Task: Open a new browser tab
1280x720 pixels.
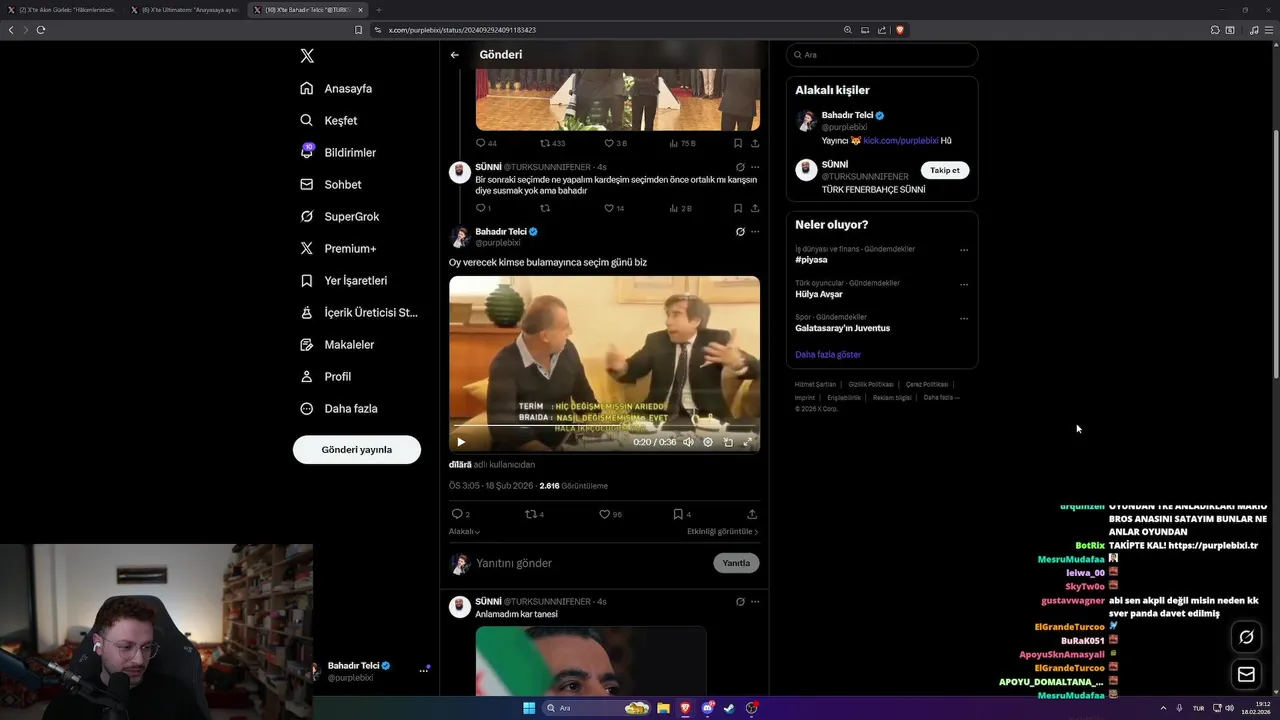Action: tap(379, 10)
